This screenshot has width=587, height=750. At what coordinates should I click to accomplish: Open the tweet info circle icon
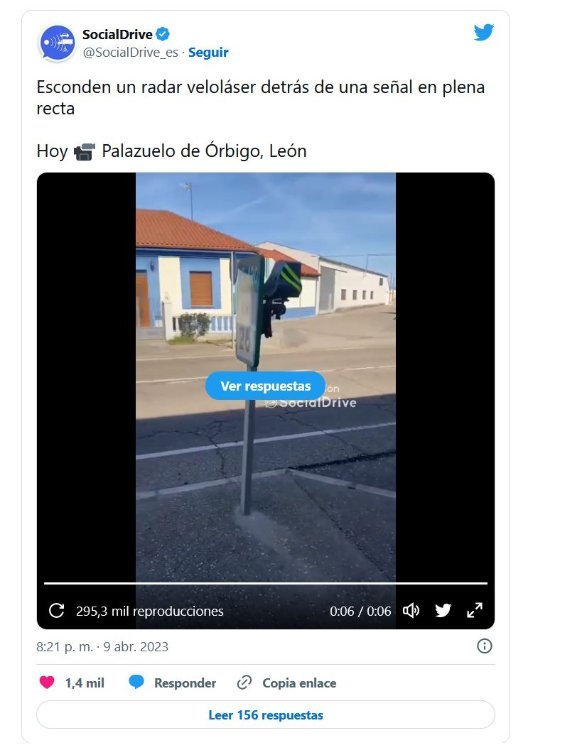tap(484, 646)
